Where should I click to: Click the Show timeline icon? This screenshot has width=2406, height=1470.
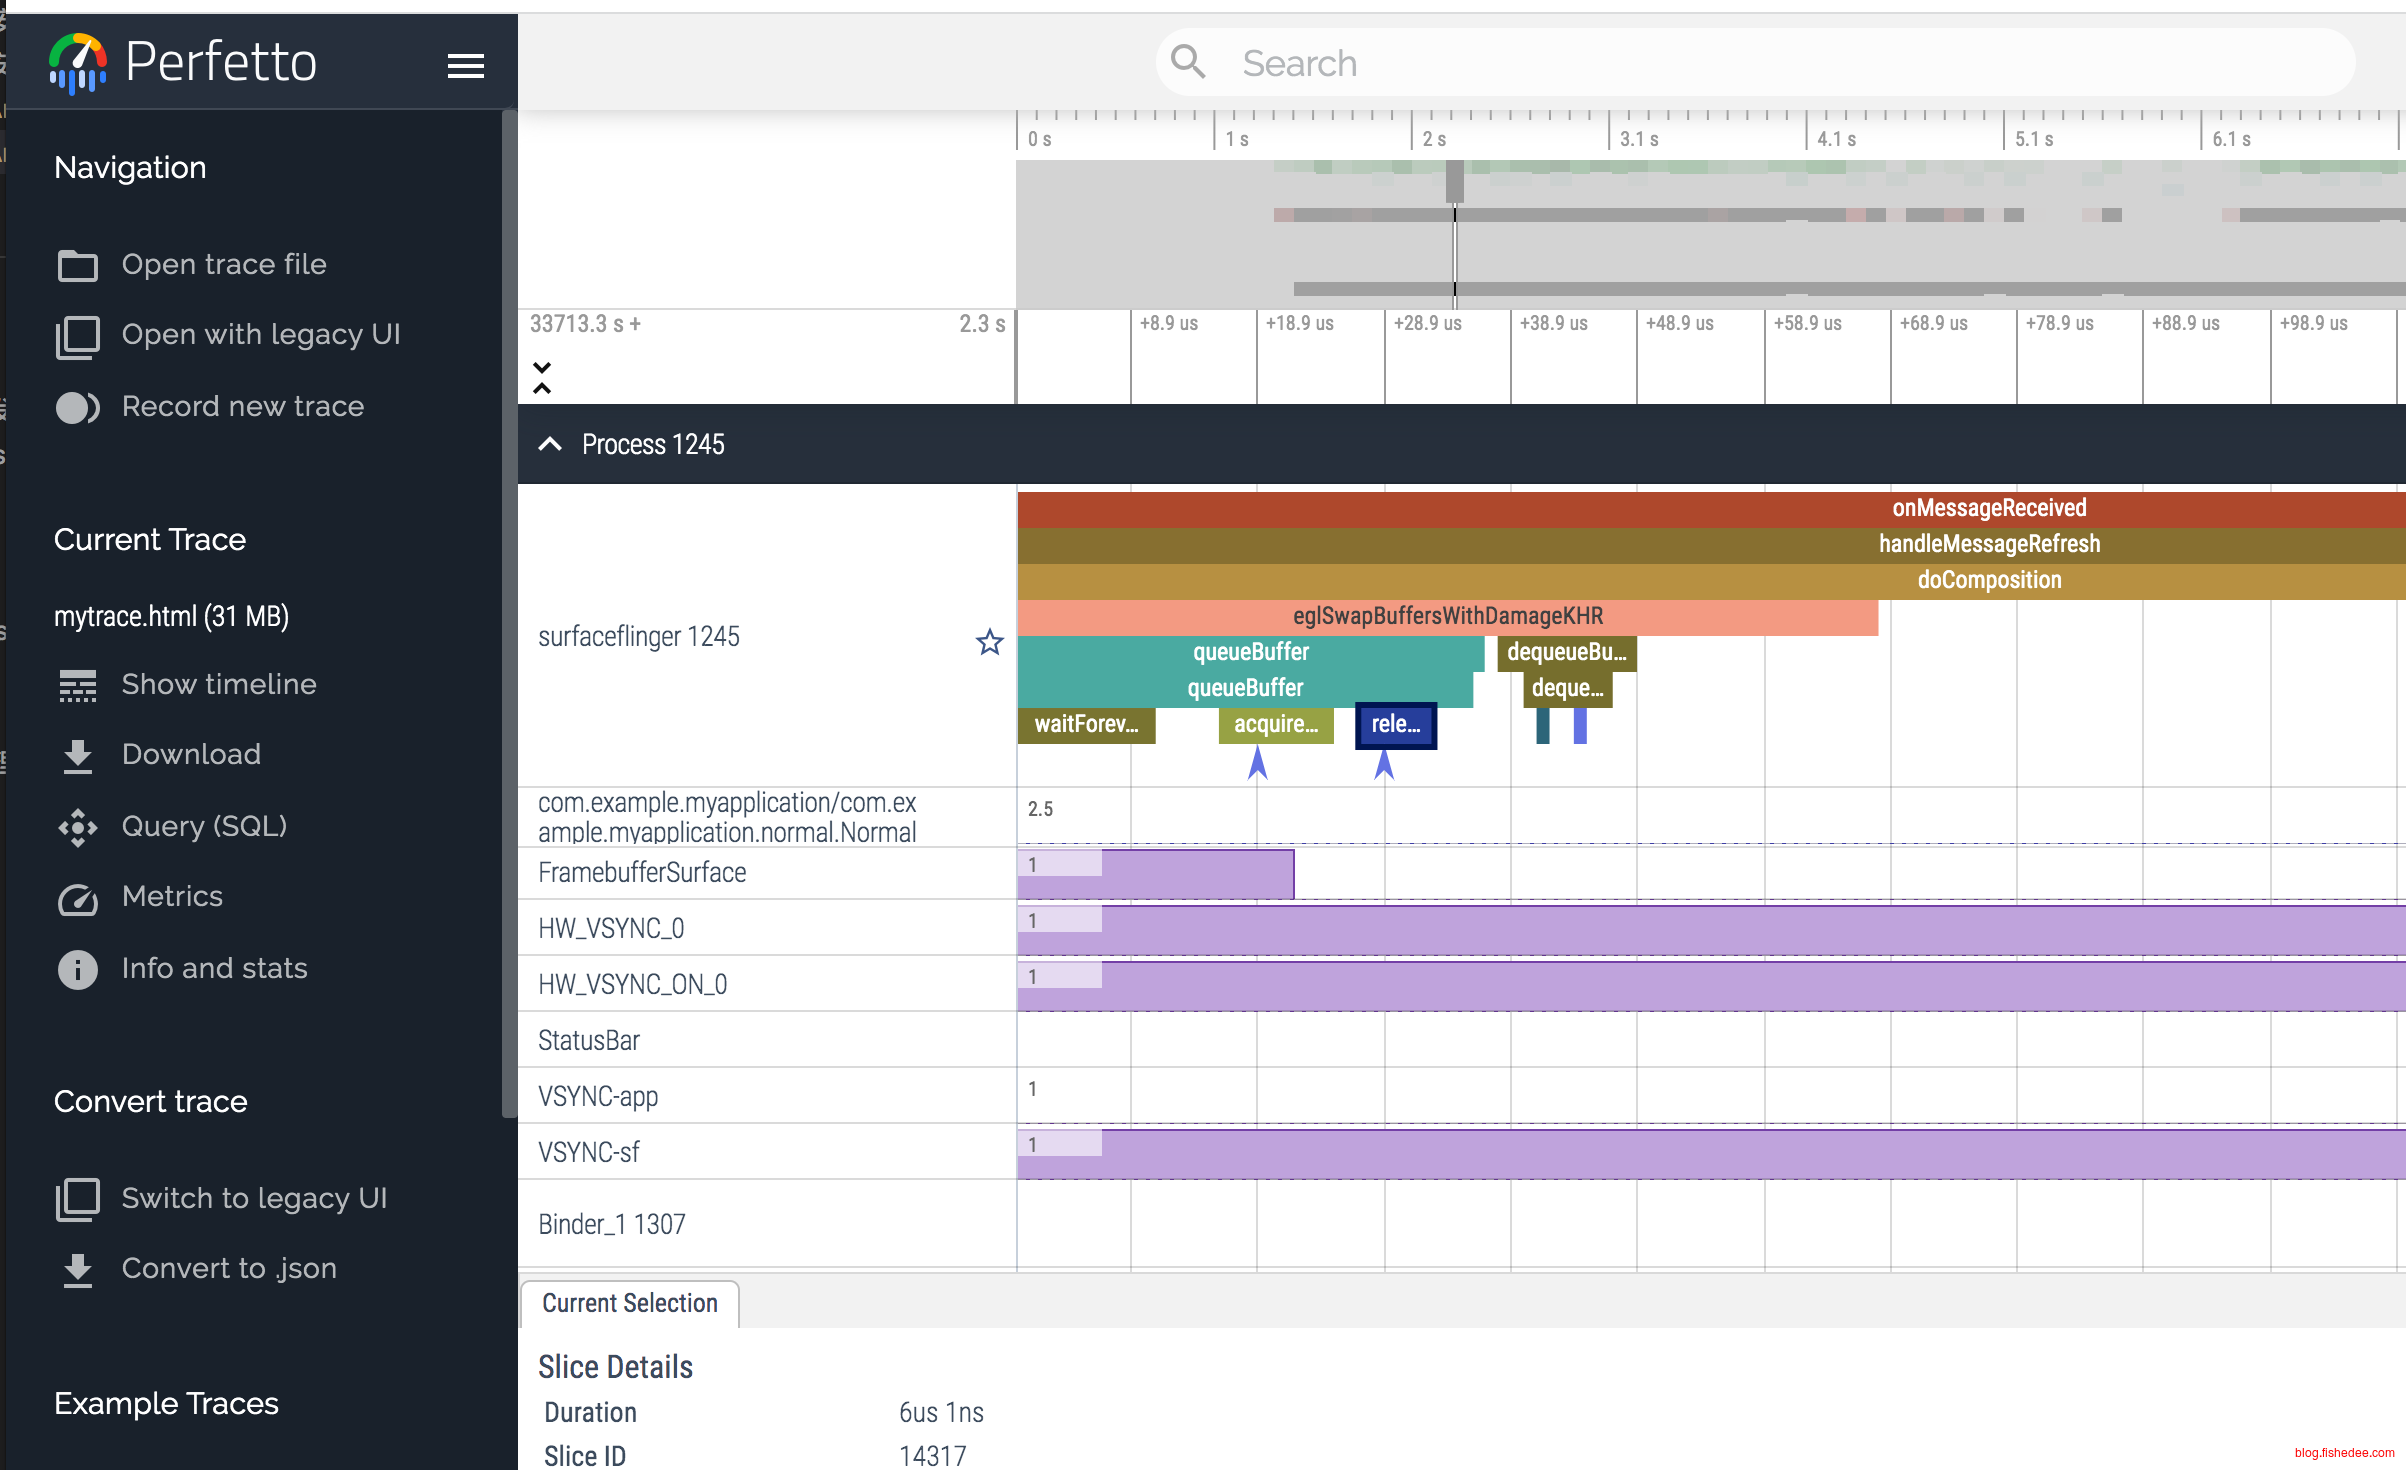(x=77, y=685)
